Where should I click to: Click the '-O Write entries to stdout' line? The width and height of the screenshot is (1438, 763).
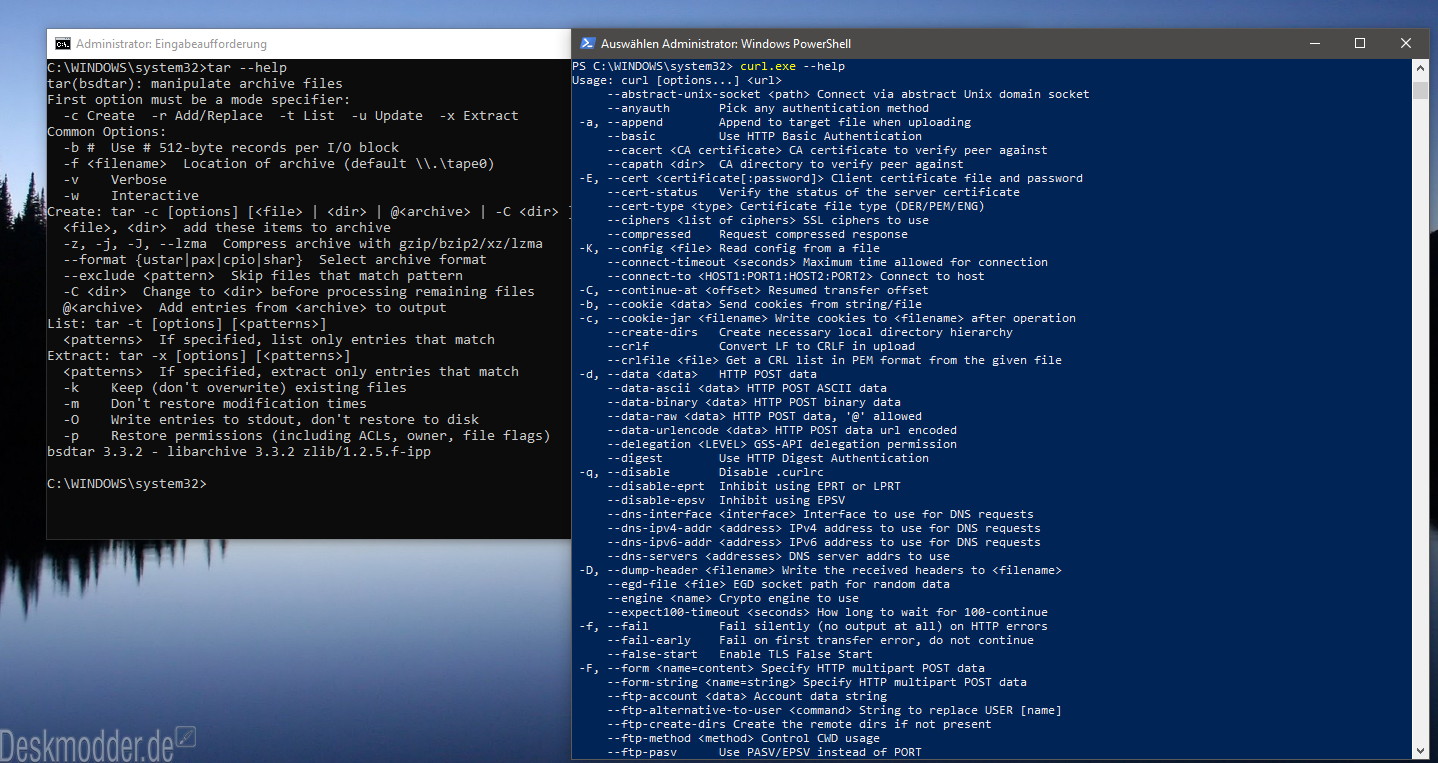pyautogui.click(x=271, y=419)
